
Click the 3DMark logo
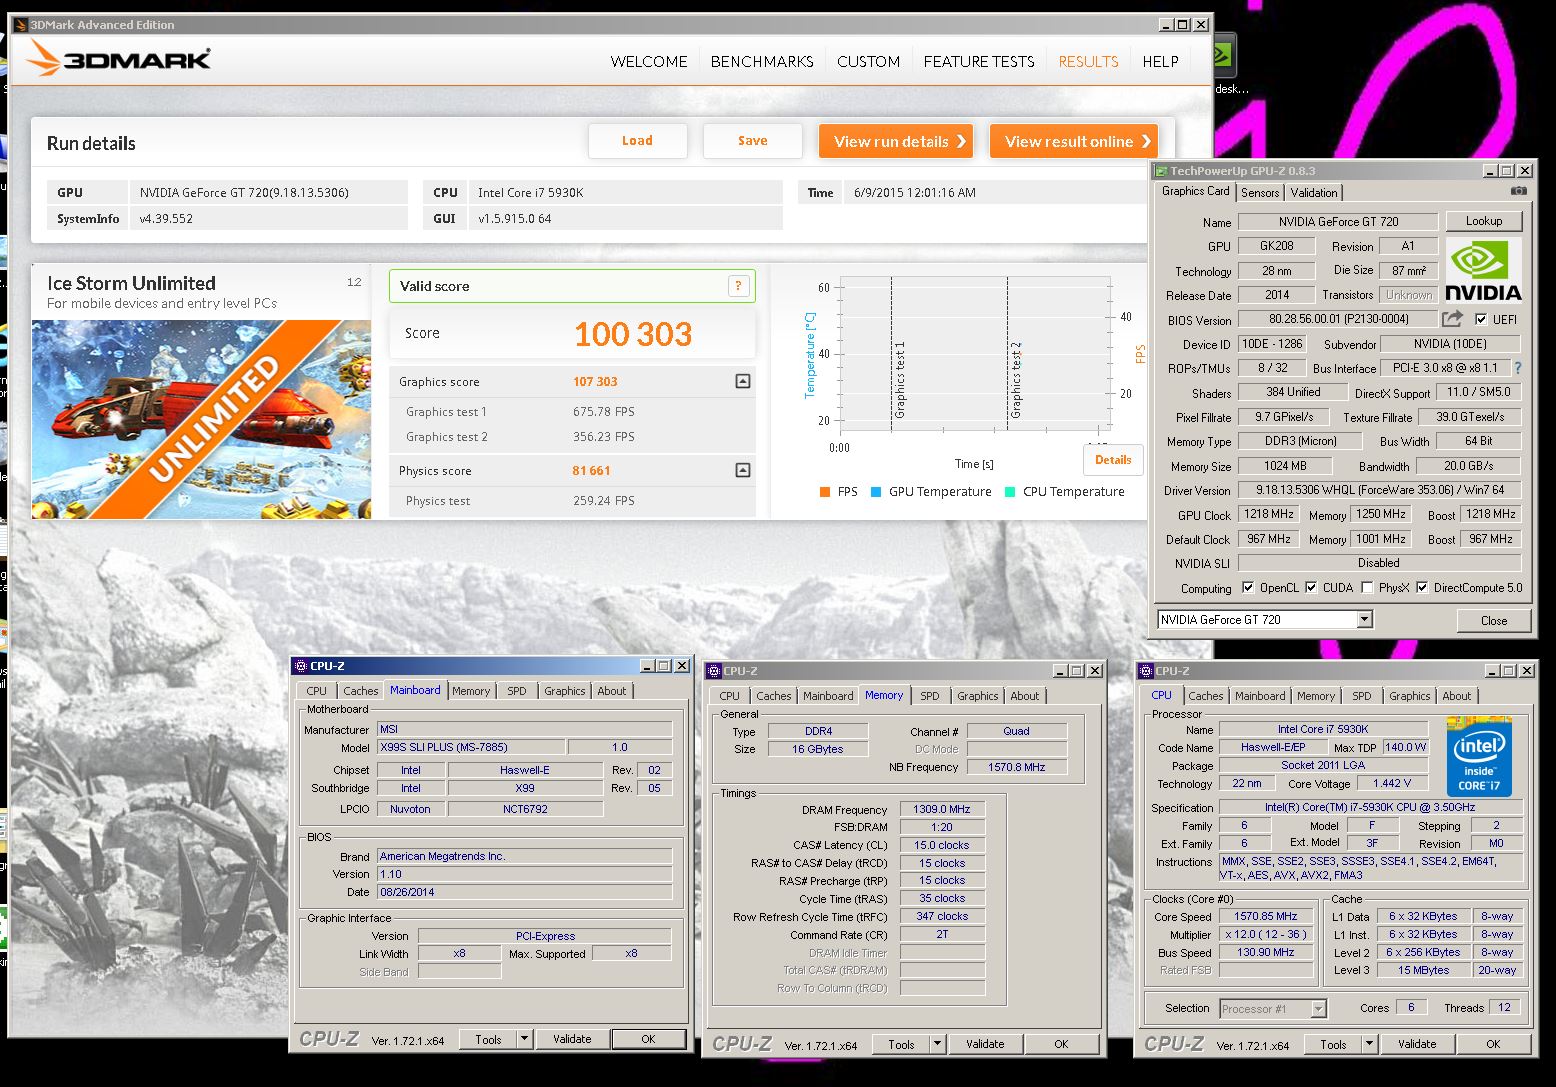(x=119, y=58)
